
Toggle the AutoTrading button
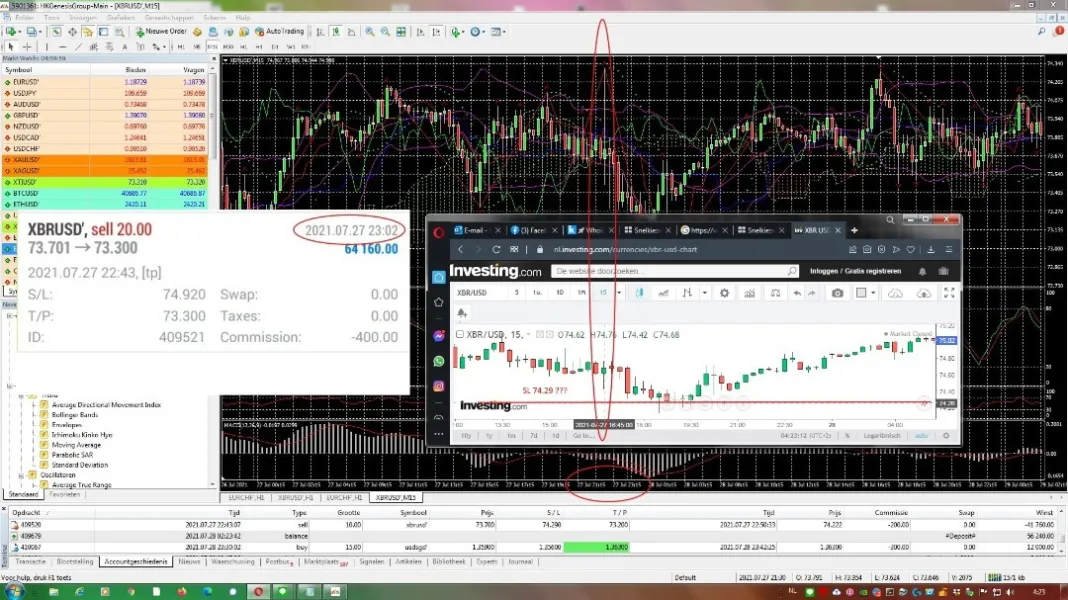[x=279, y=31]
